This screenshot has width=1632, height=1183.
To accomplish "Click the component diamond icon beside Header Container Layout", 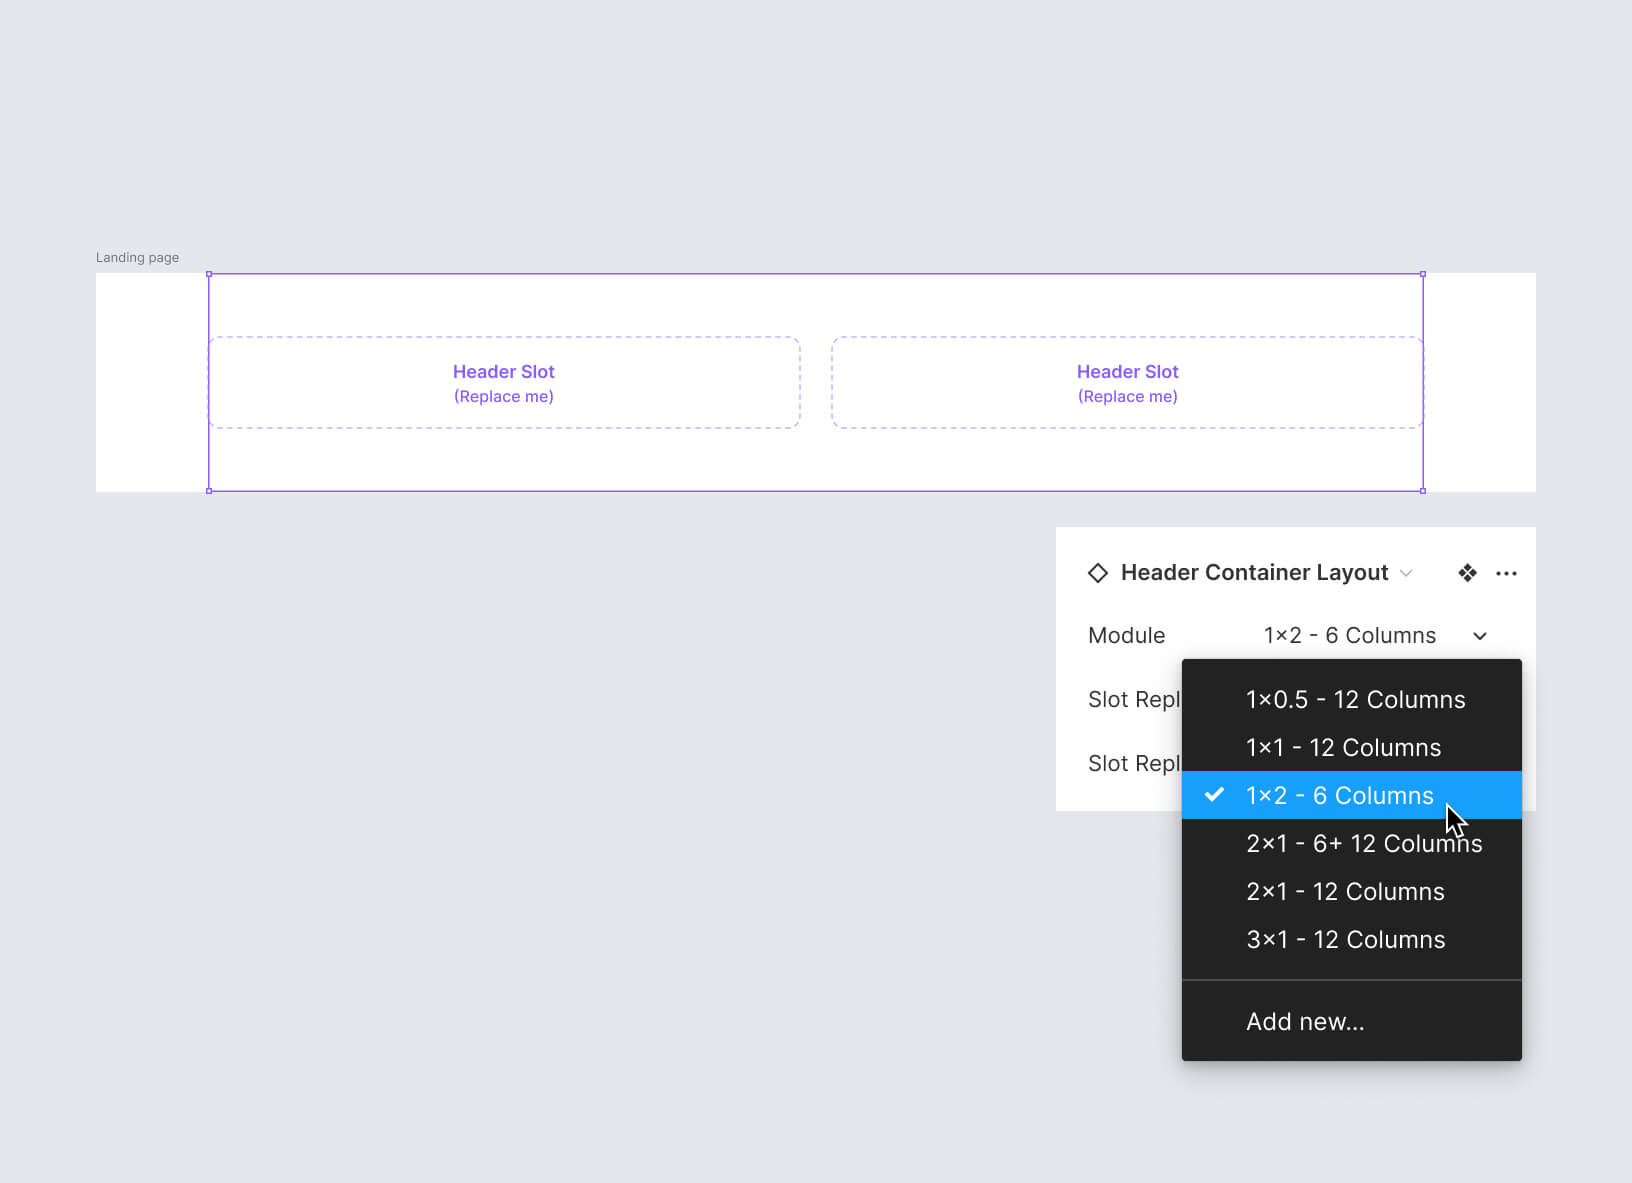I will [x=1098, y=572].
